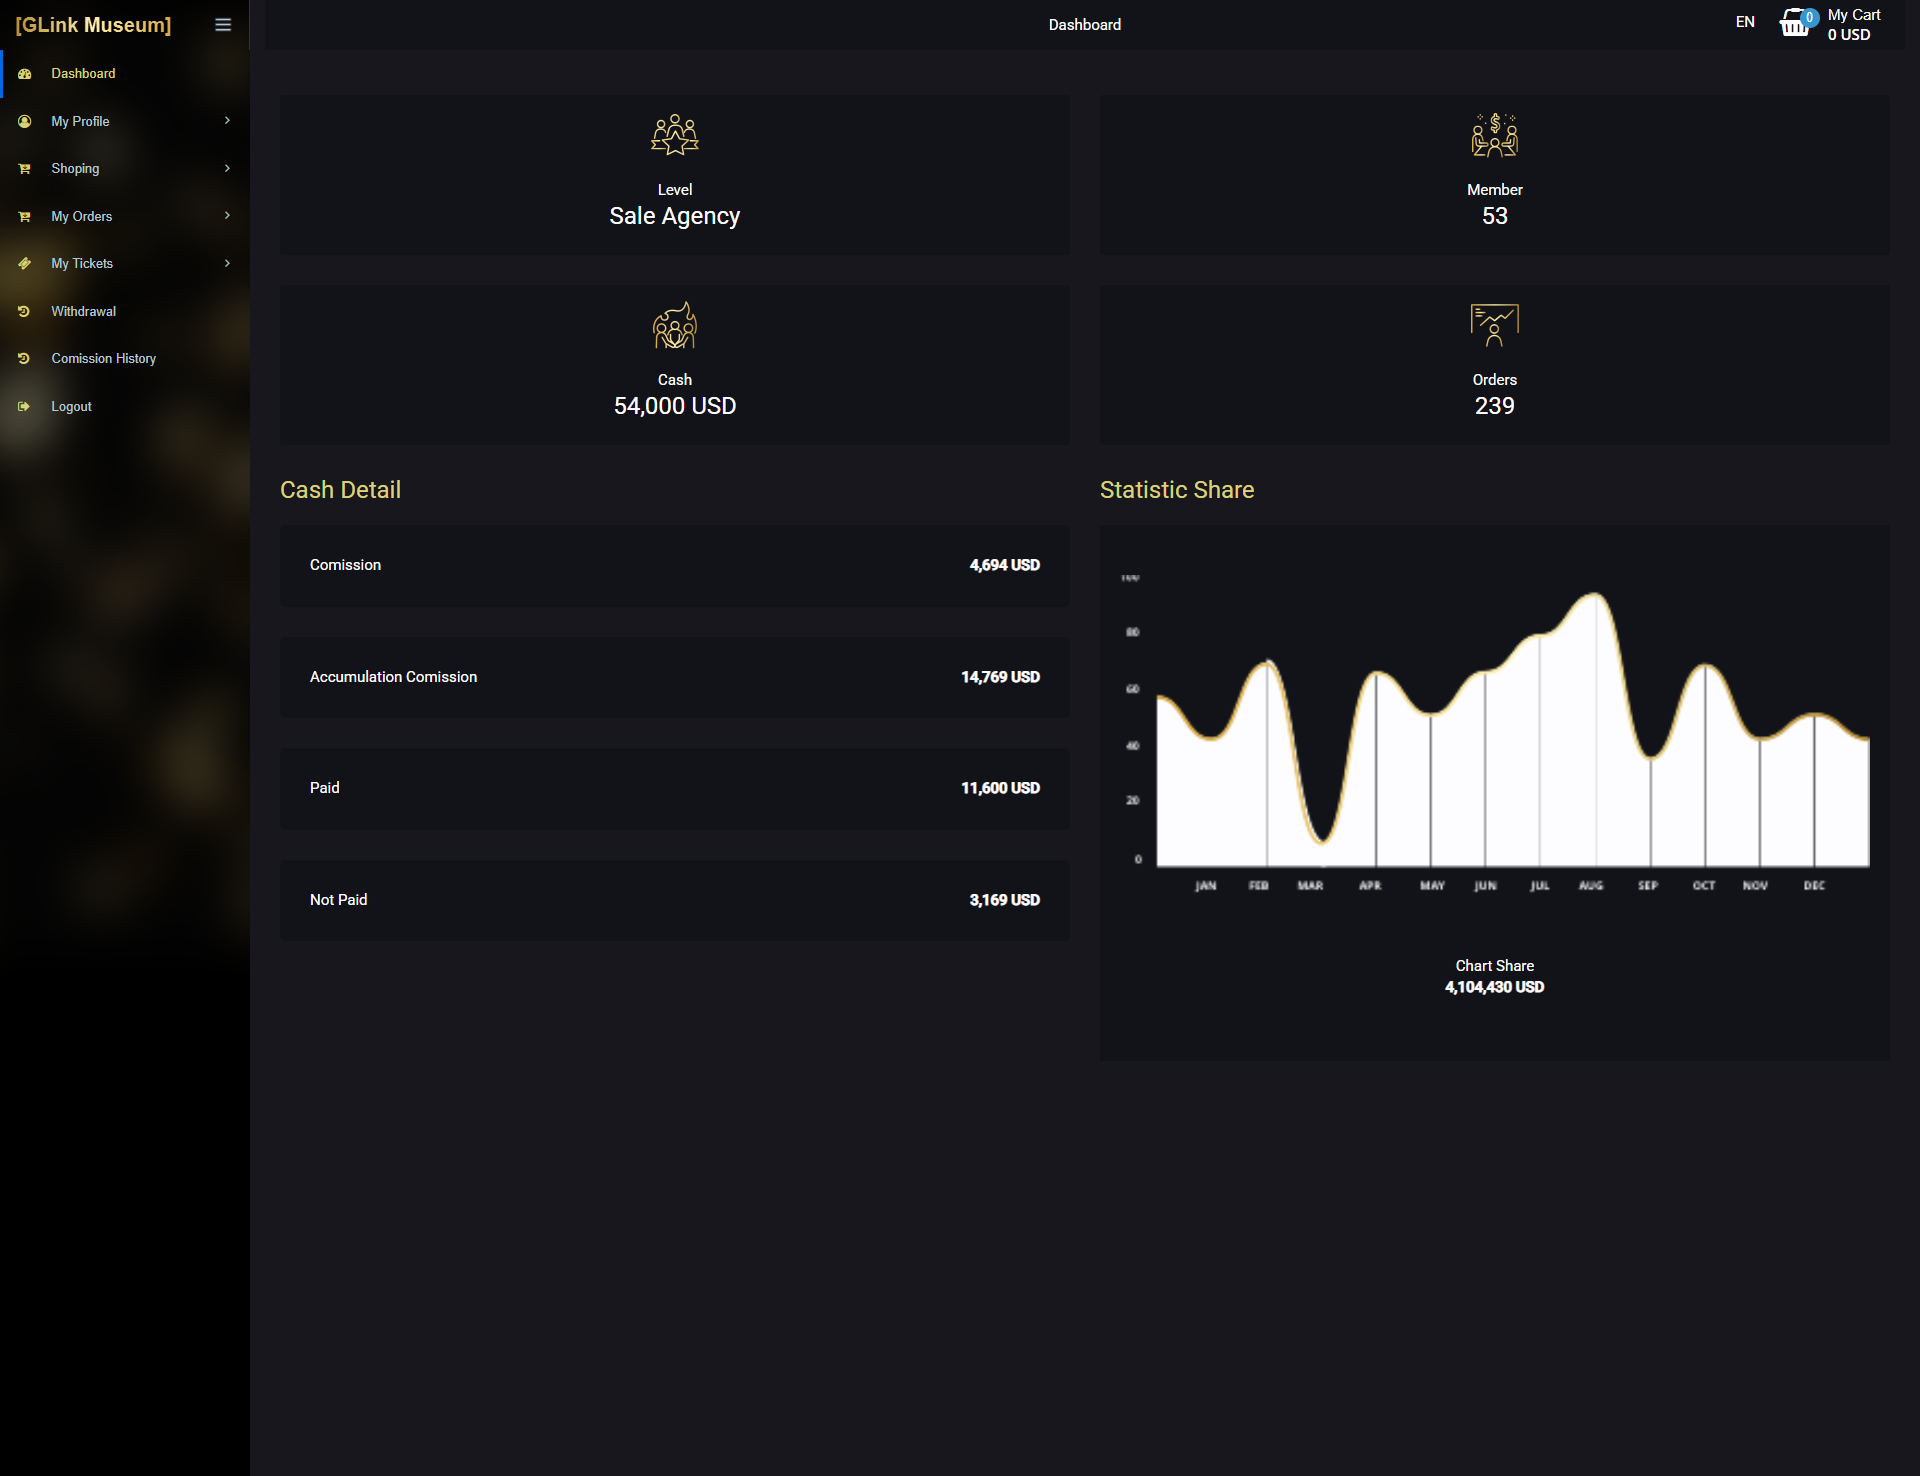Click the Dashboard gauge sidebar icon

click(x=25, y=74)
